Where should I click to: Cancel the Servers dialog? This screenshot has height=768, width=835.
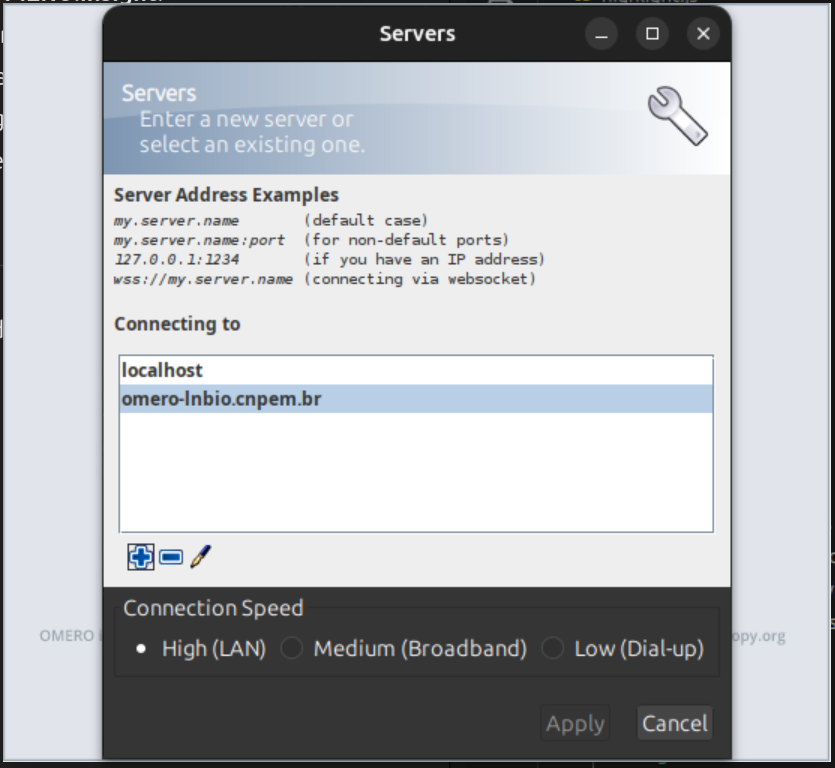(x=674, y=723)
